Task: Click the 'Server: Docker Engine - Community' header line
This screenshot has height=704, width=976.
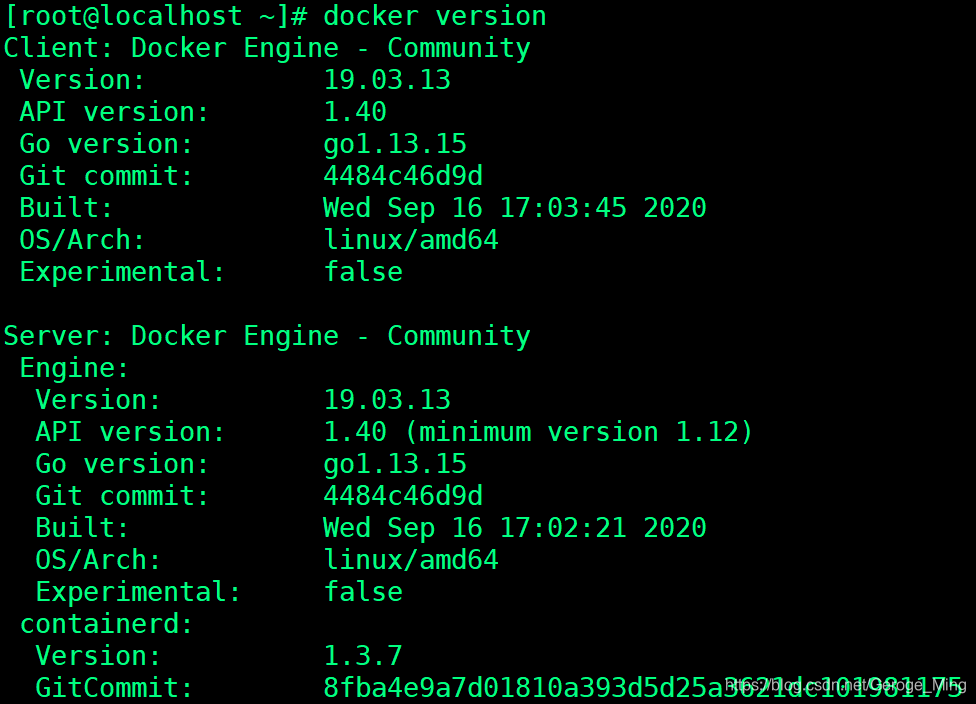Action: [267, 336]
